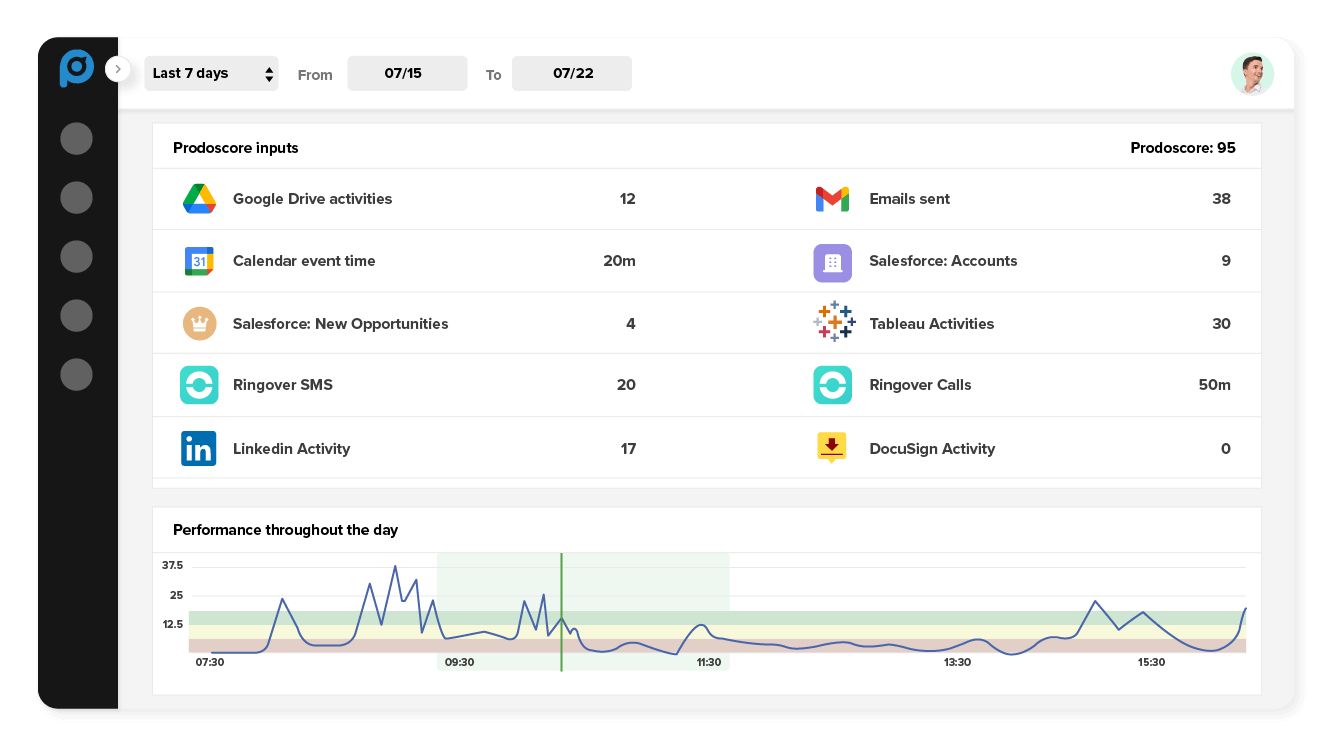The width and height of the screenshot is (1332, 746).
Task: Click the DocuSign Activity icon
Action: [832, 448]
